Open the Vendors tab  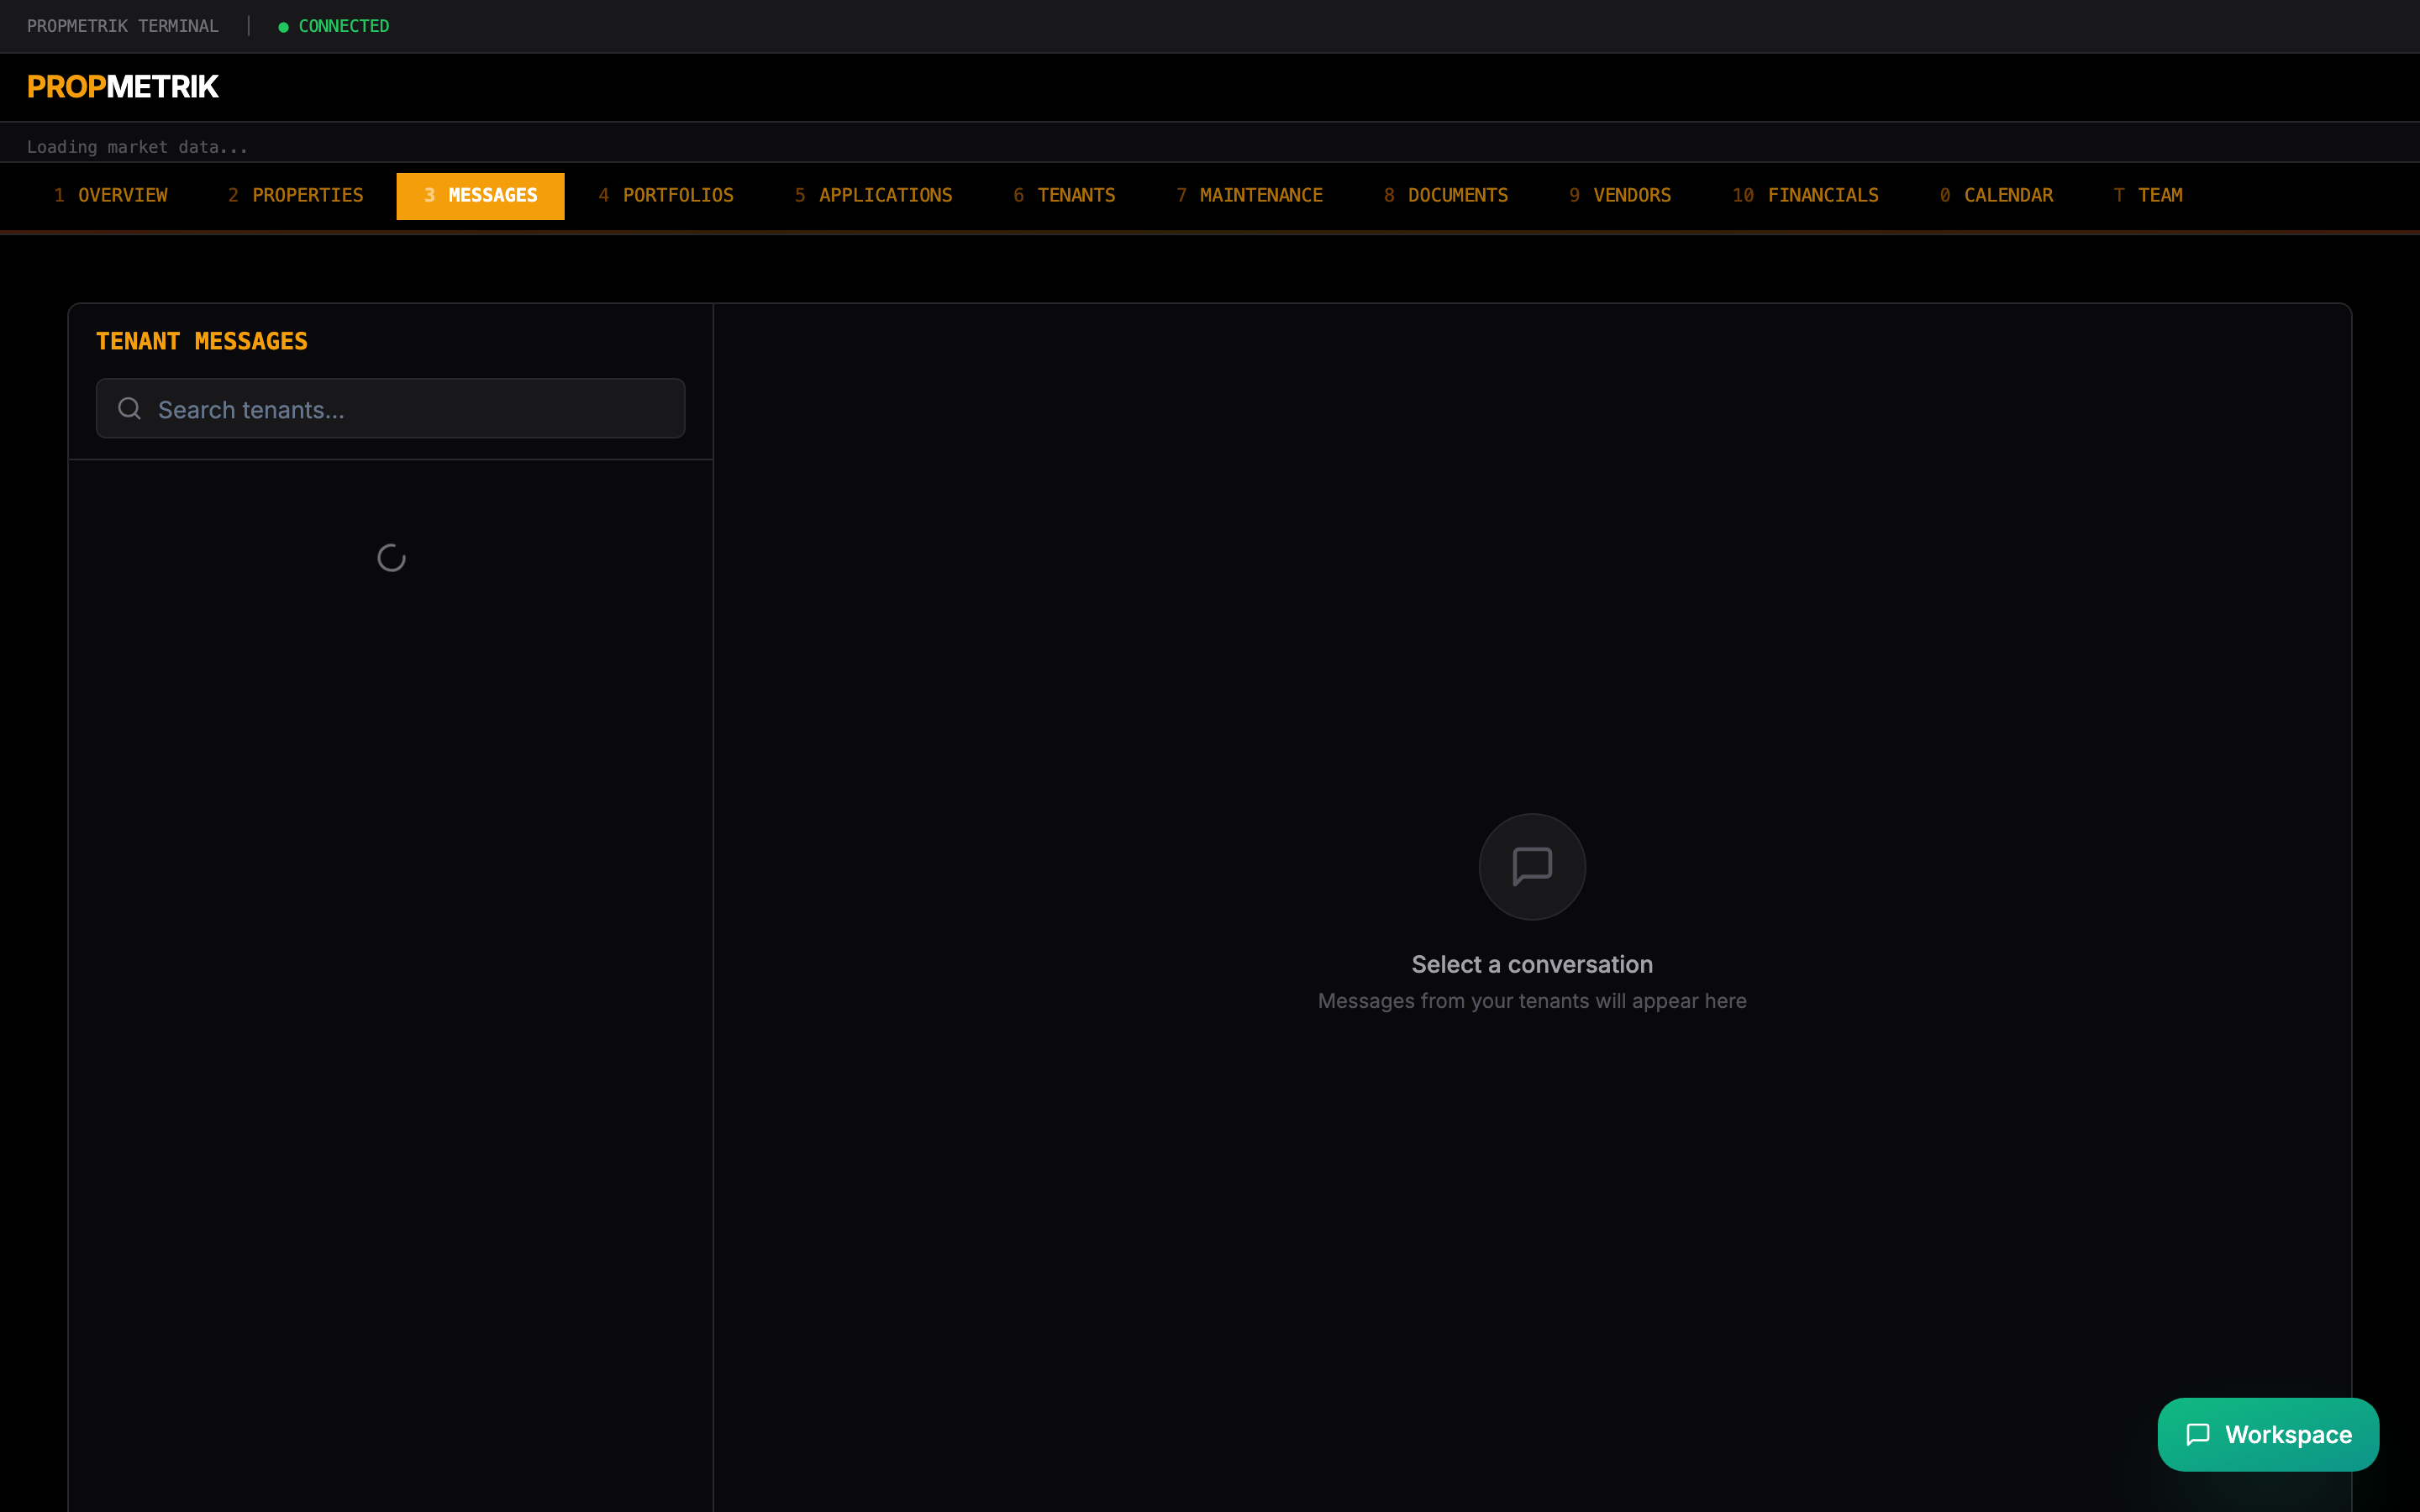[x=1620, y=196]
